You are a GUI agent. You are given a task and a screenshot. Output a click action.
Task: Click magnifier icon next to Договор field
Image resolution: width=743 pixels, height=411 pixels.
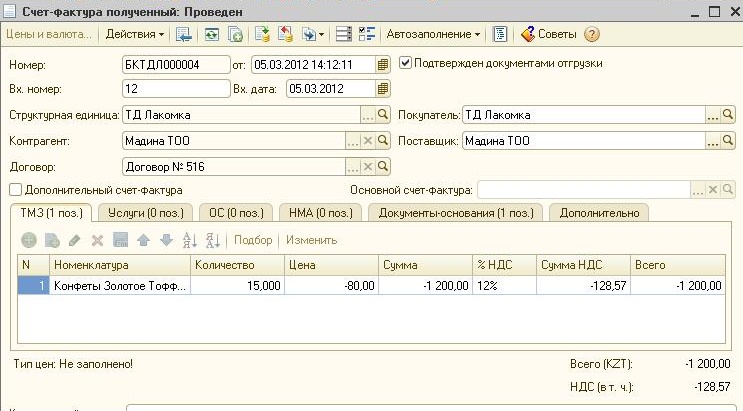[383, 166]
